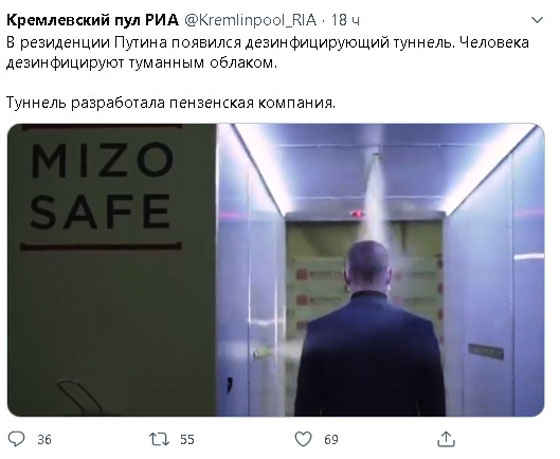The height and width of the screenshot is (459, 560).
Task: Click the MIZO SAFE sign in the video
Action: [101, 186]
